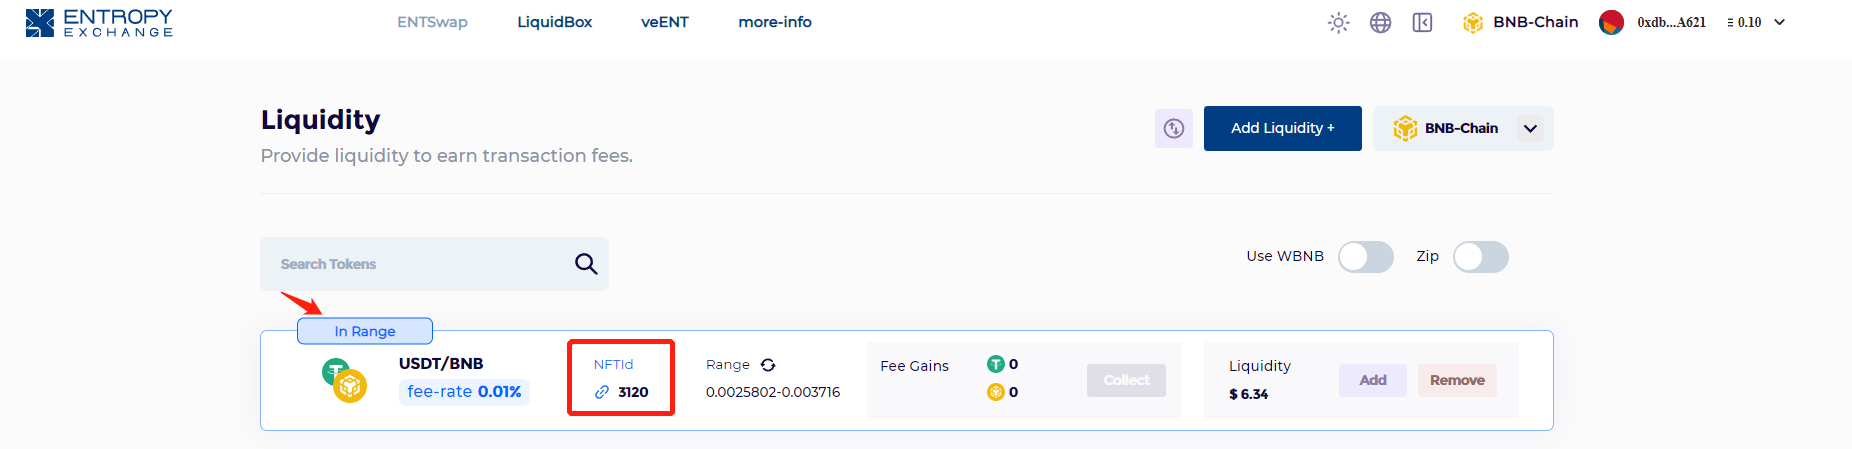Click the history clock icon beside Add Liquidity
This screenshot has height=449, width=1852.
[x=1174, y=128]
